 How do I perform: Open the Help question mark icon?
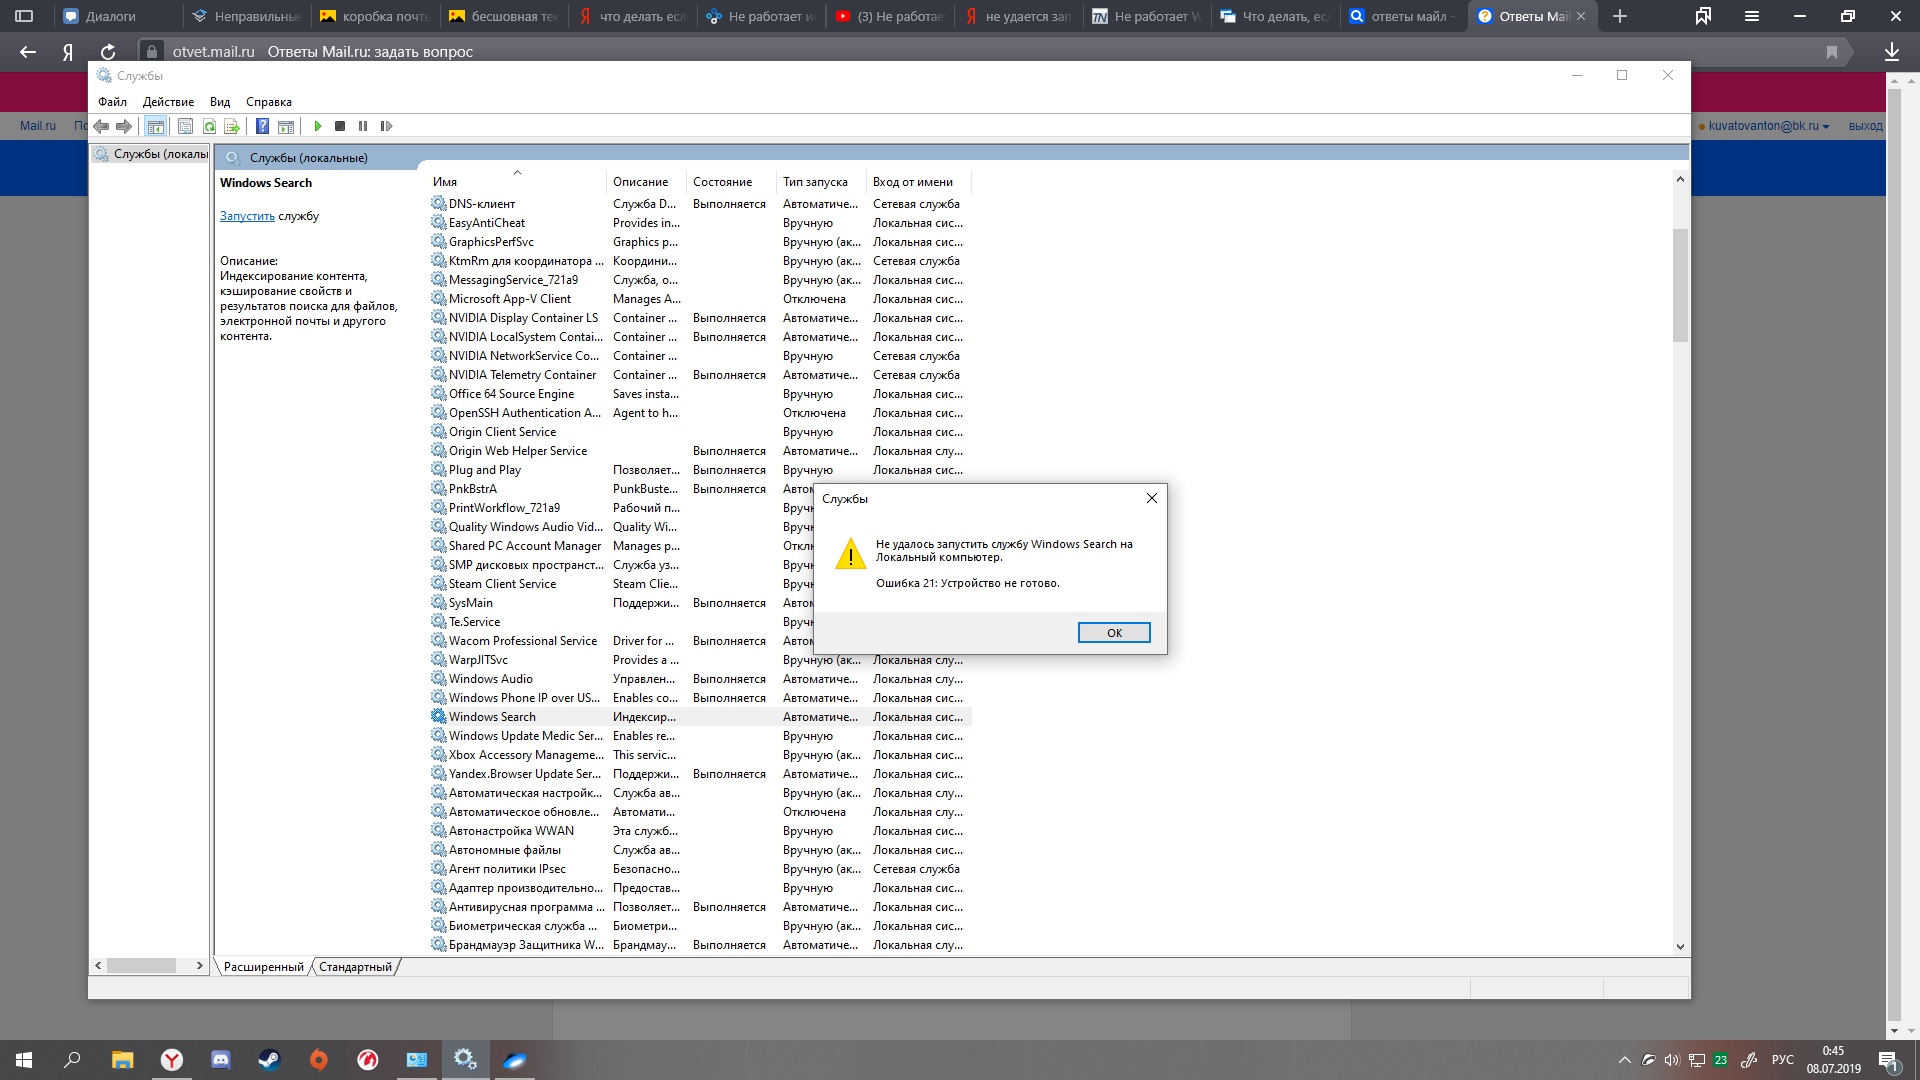pos(262,126)
